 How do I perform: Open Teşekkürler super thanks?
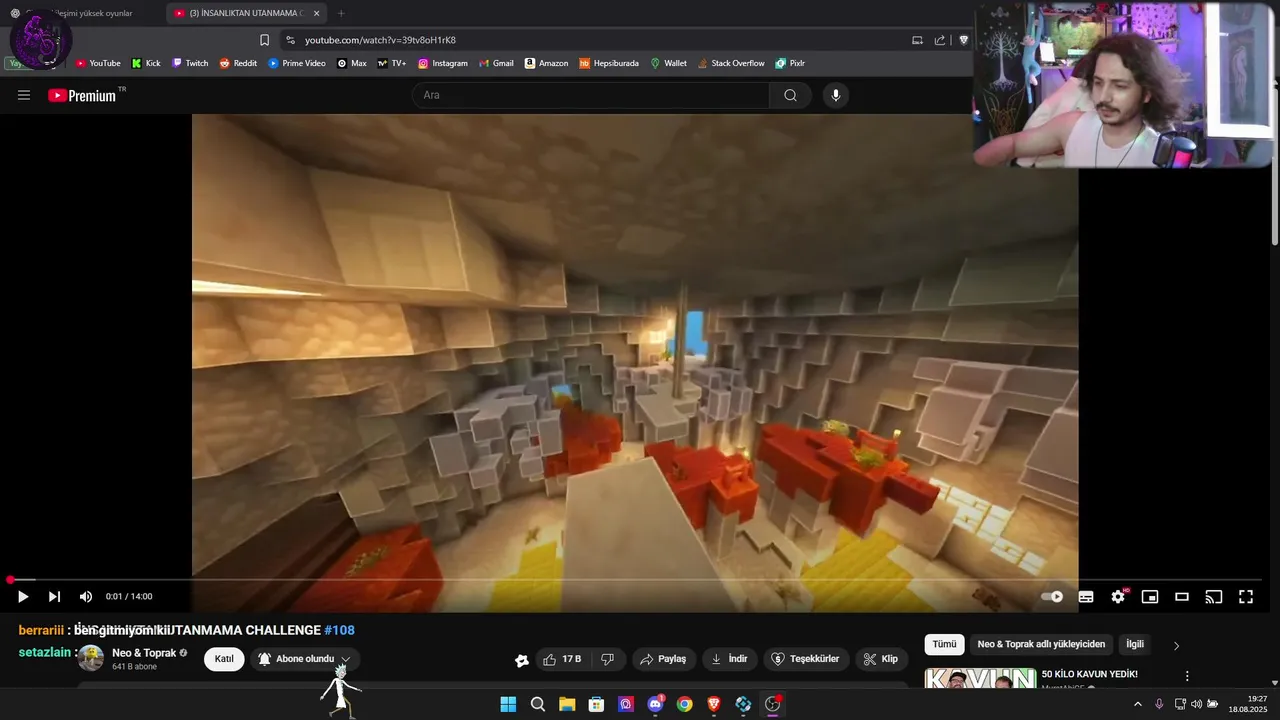[x=807, y=659]
